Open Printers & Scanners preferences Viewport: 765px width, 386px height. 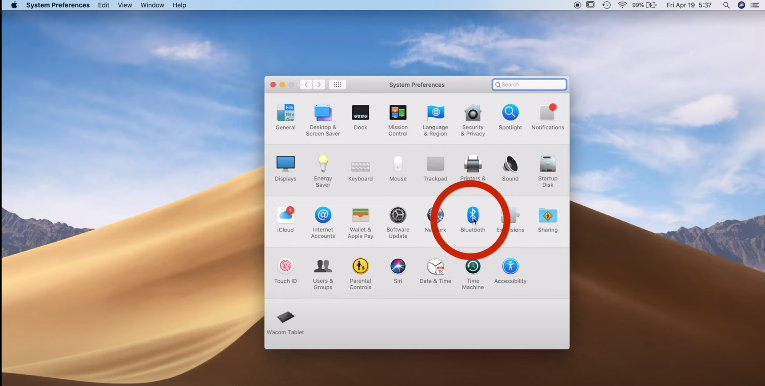click(x=473, y=168)
